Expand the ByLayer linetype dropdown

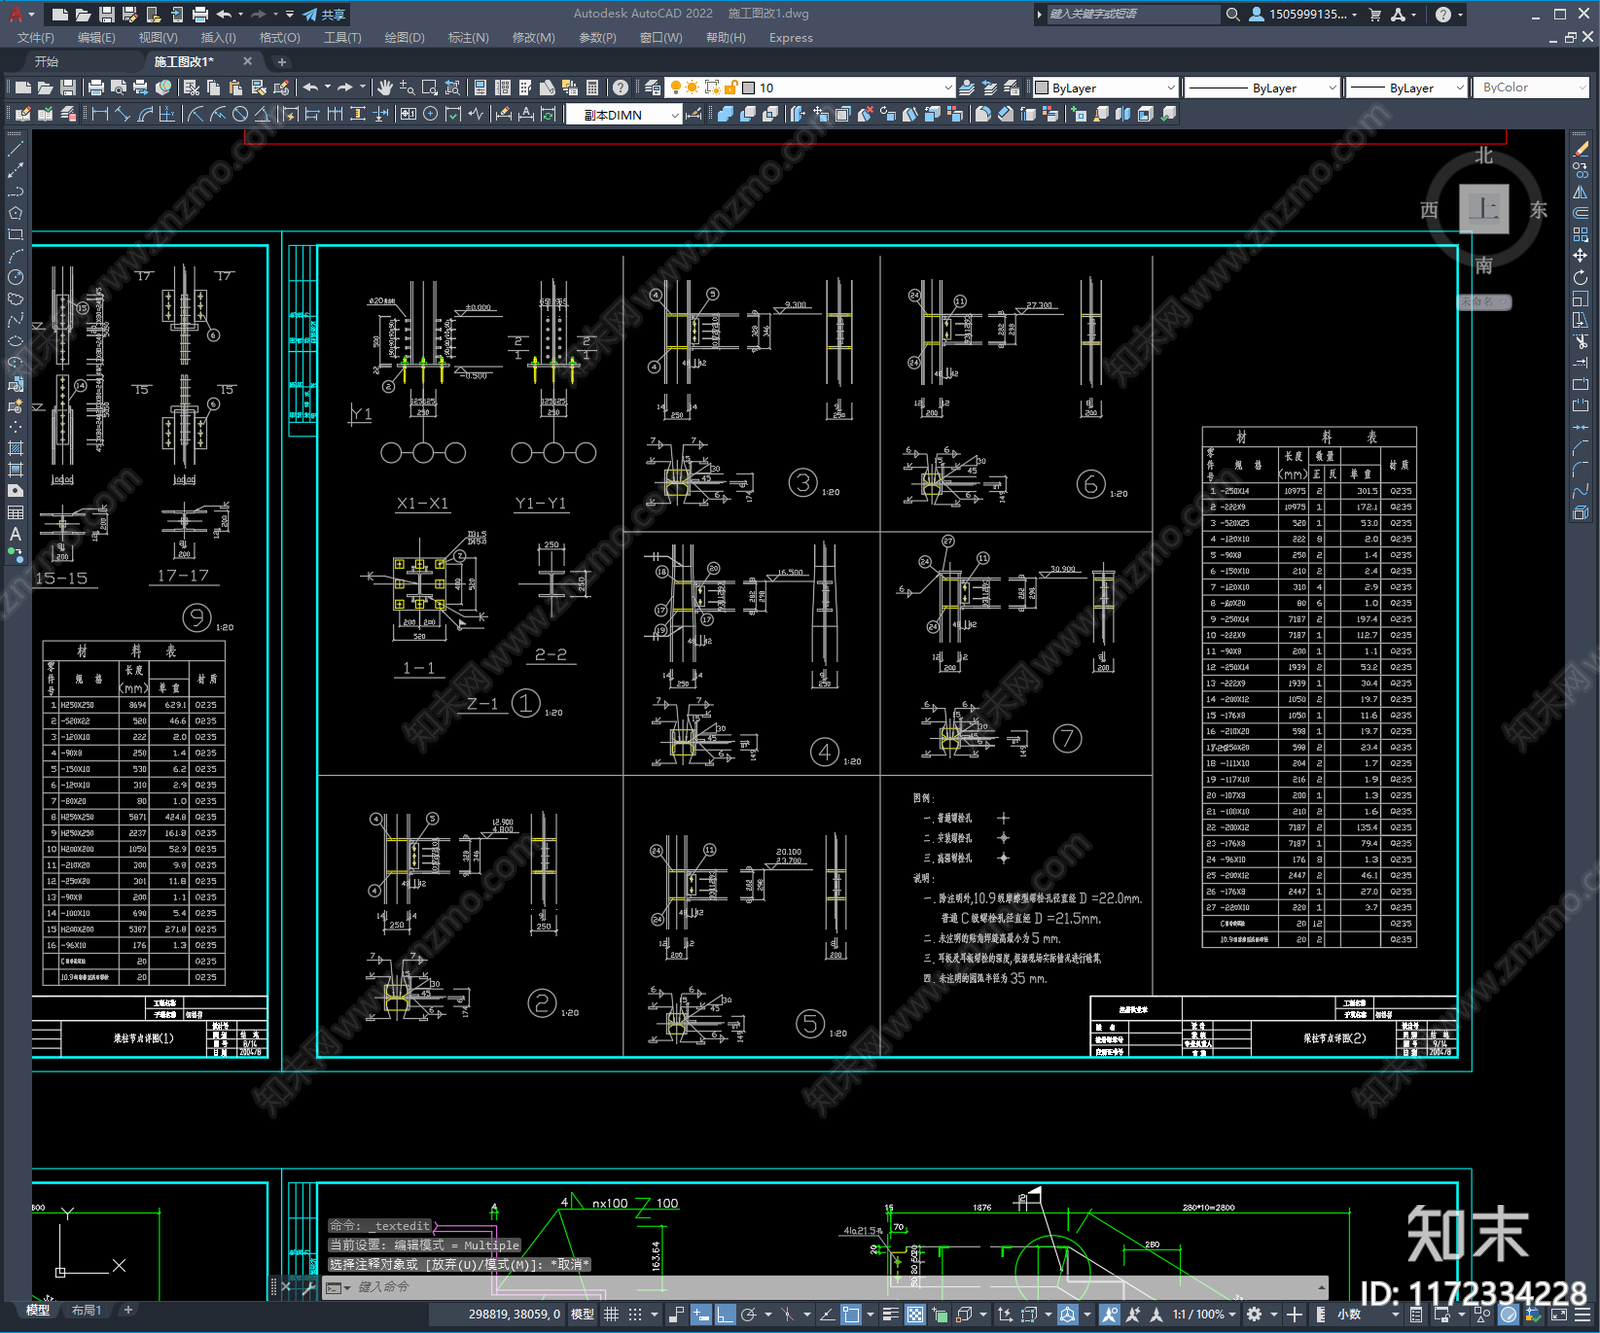coord(1332,88)
